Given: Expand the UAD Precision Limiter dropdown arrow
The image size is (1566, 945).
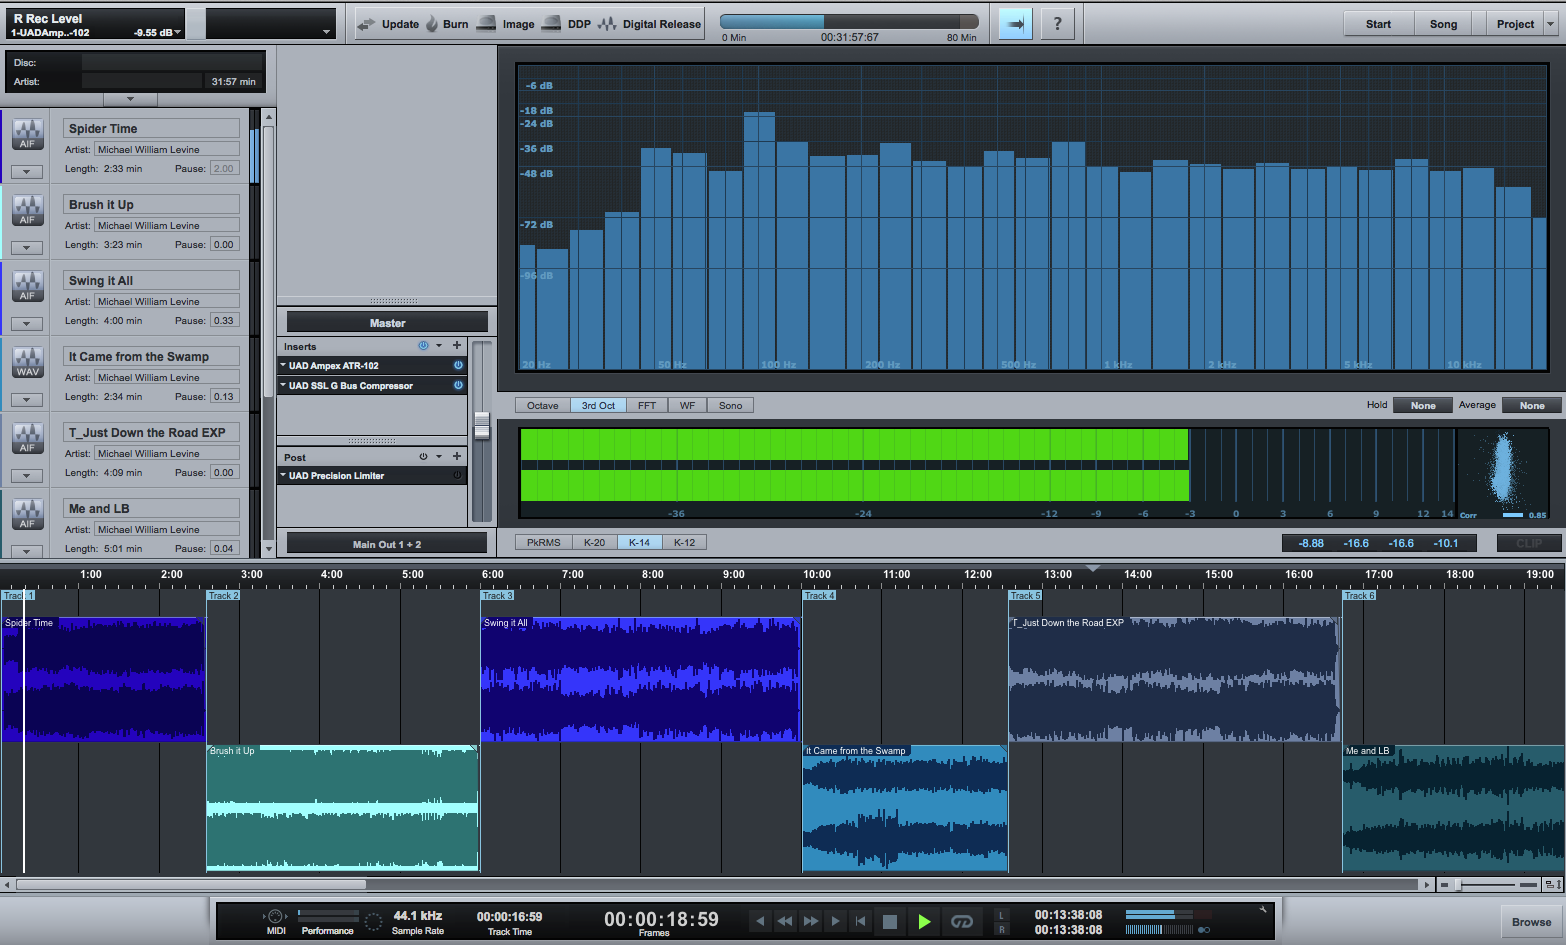Looking at the screenshot, I should [x=283, y=476].
